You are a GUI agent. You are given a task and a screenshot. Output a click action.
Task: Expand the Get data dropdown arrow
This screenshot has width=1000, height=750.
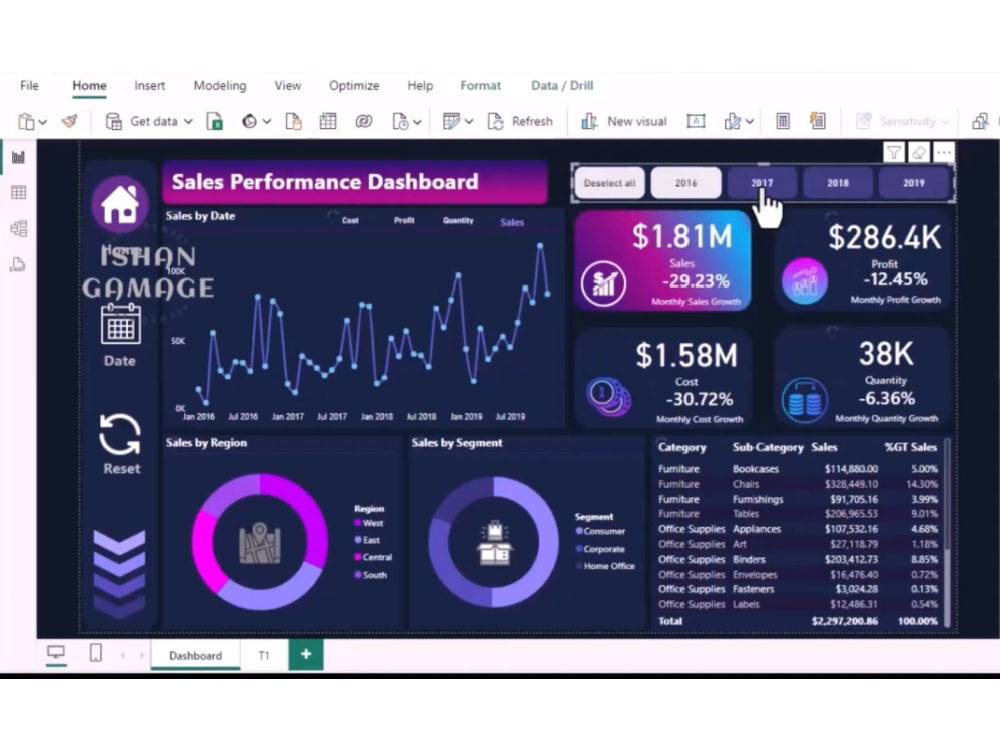(x=188, y=122)
